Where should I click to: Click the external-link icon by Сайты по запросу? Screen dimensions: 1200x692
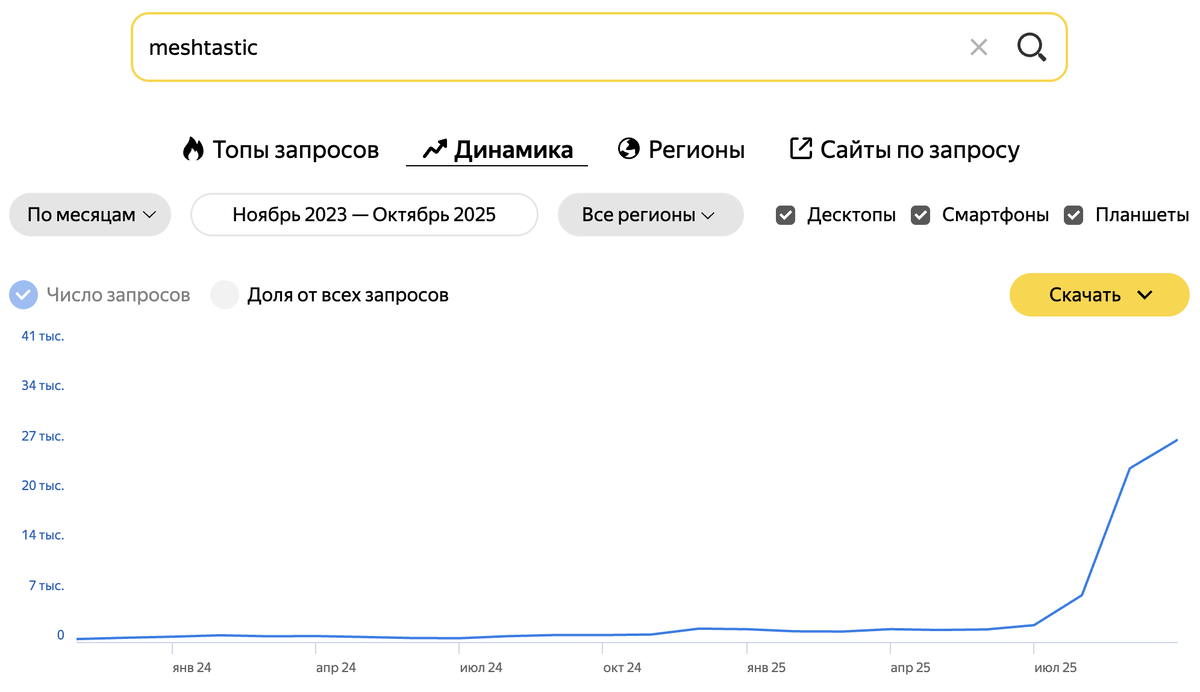tap(799, 147)
